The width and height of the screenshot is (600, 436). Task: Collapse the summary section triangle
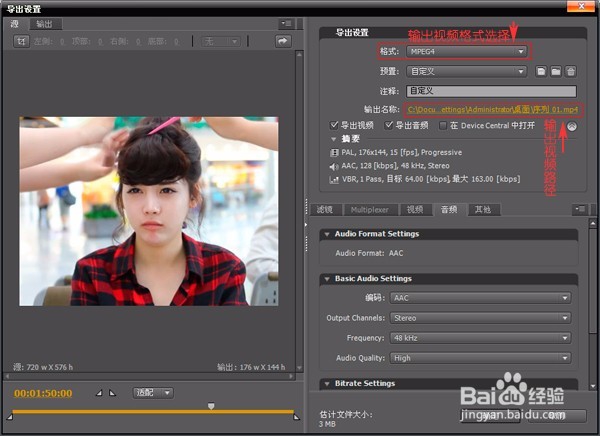(x=333, y=139)
